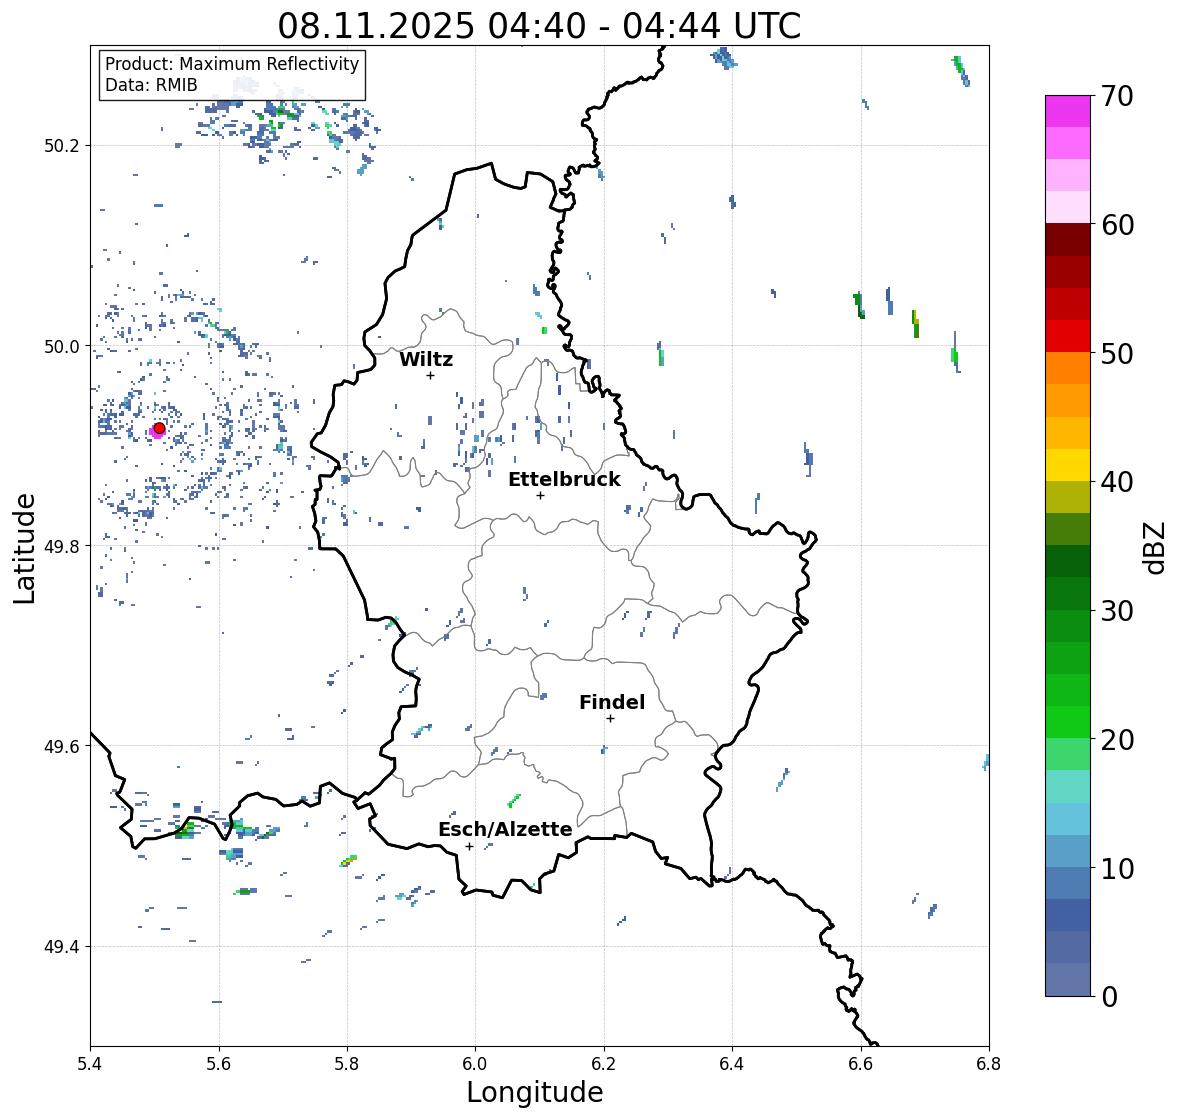Click the Wiltz station cross marker

(430, 375)
